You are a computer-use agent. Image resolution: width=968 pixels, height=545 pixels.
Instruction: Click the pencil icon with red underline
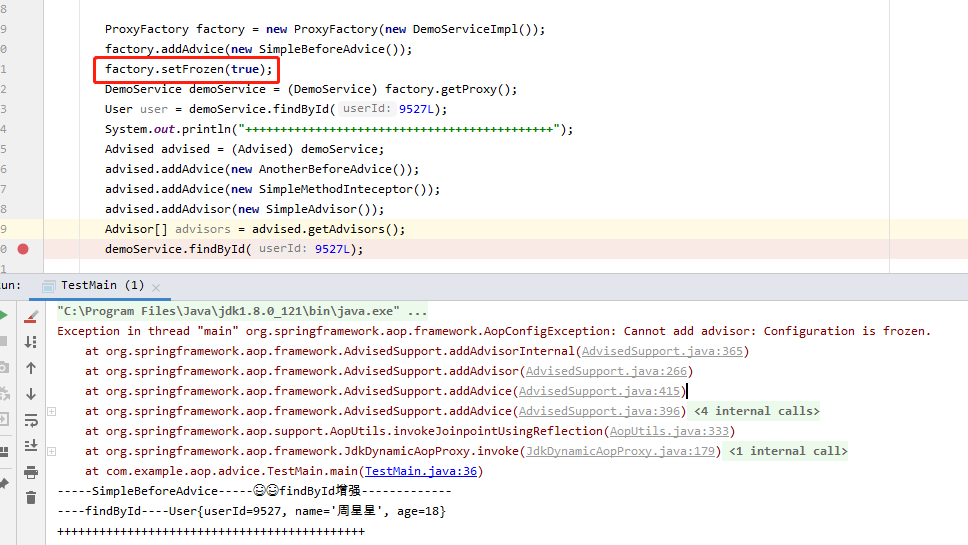(x=31, y=317)
